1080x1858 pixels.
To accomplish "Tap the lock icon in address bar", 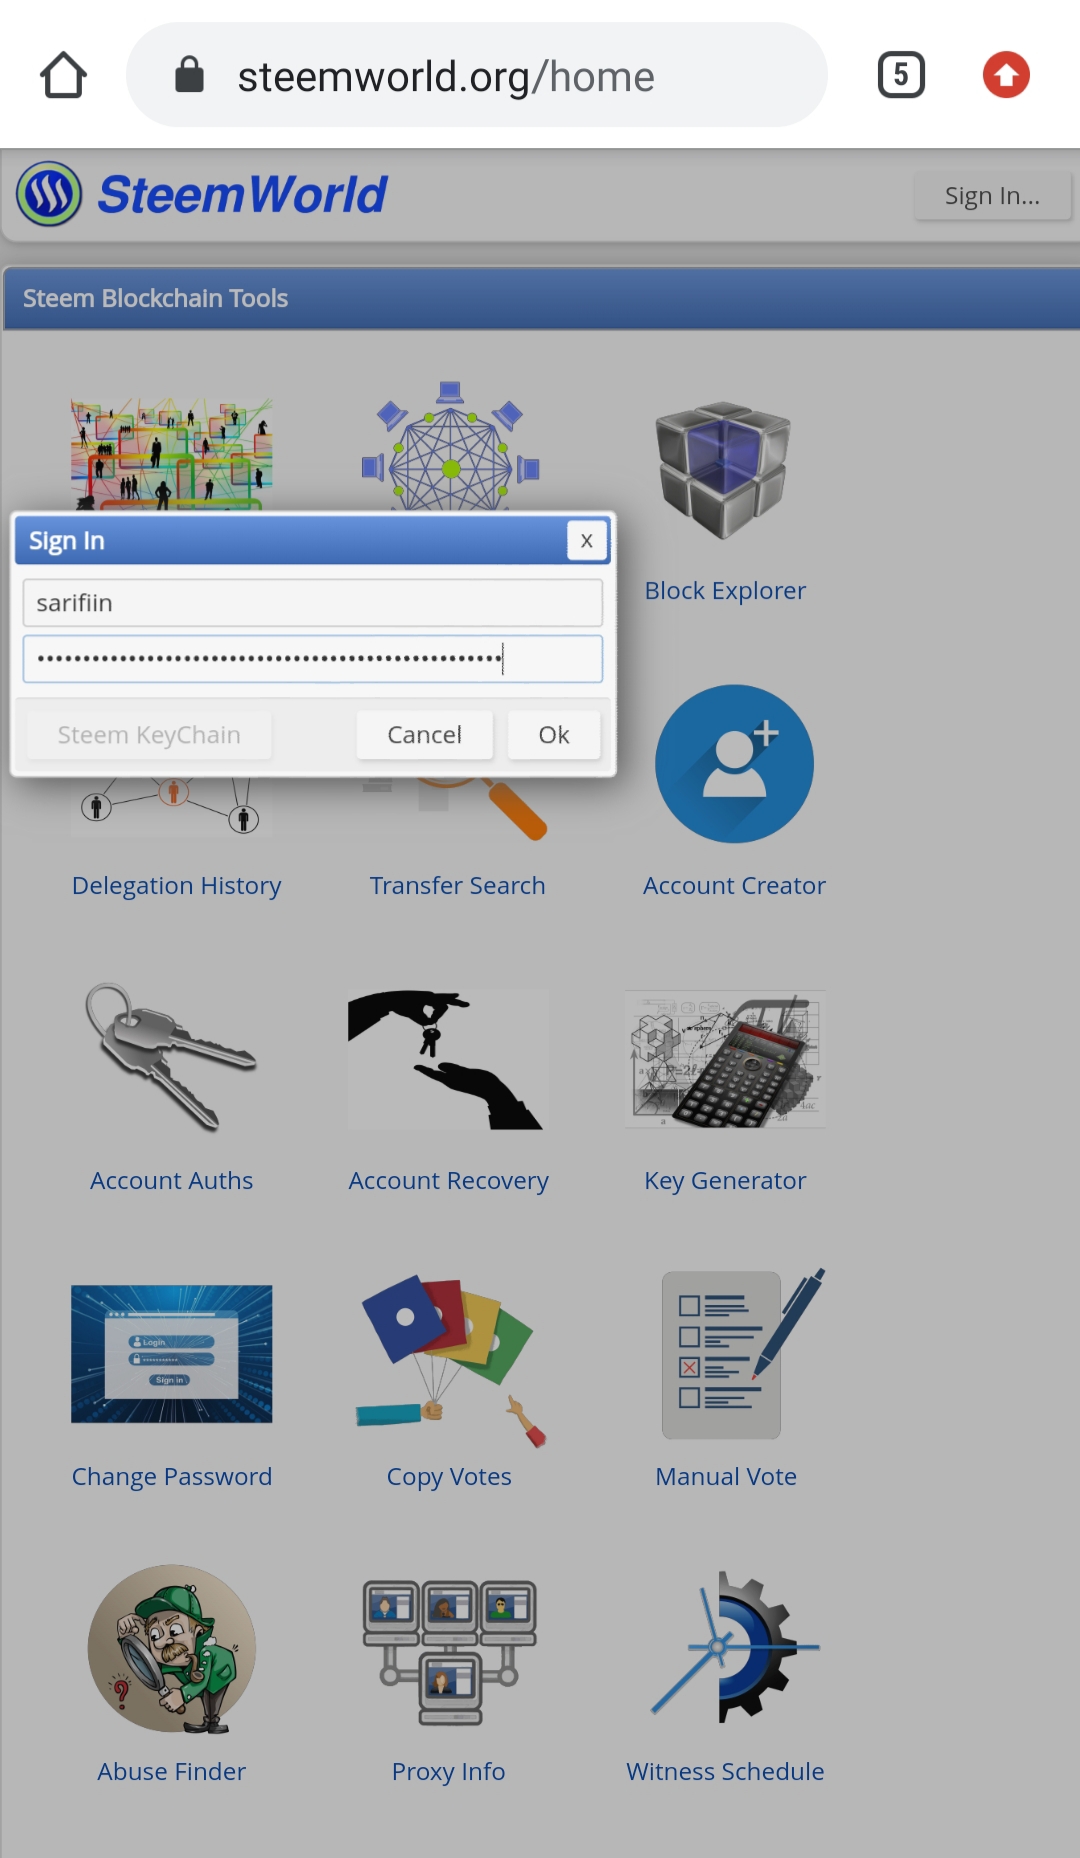I will (x=189, y=75).
